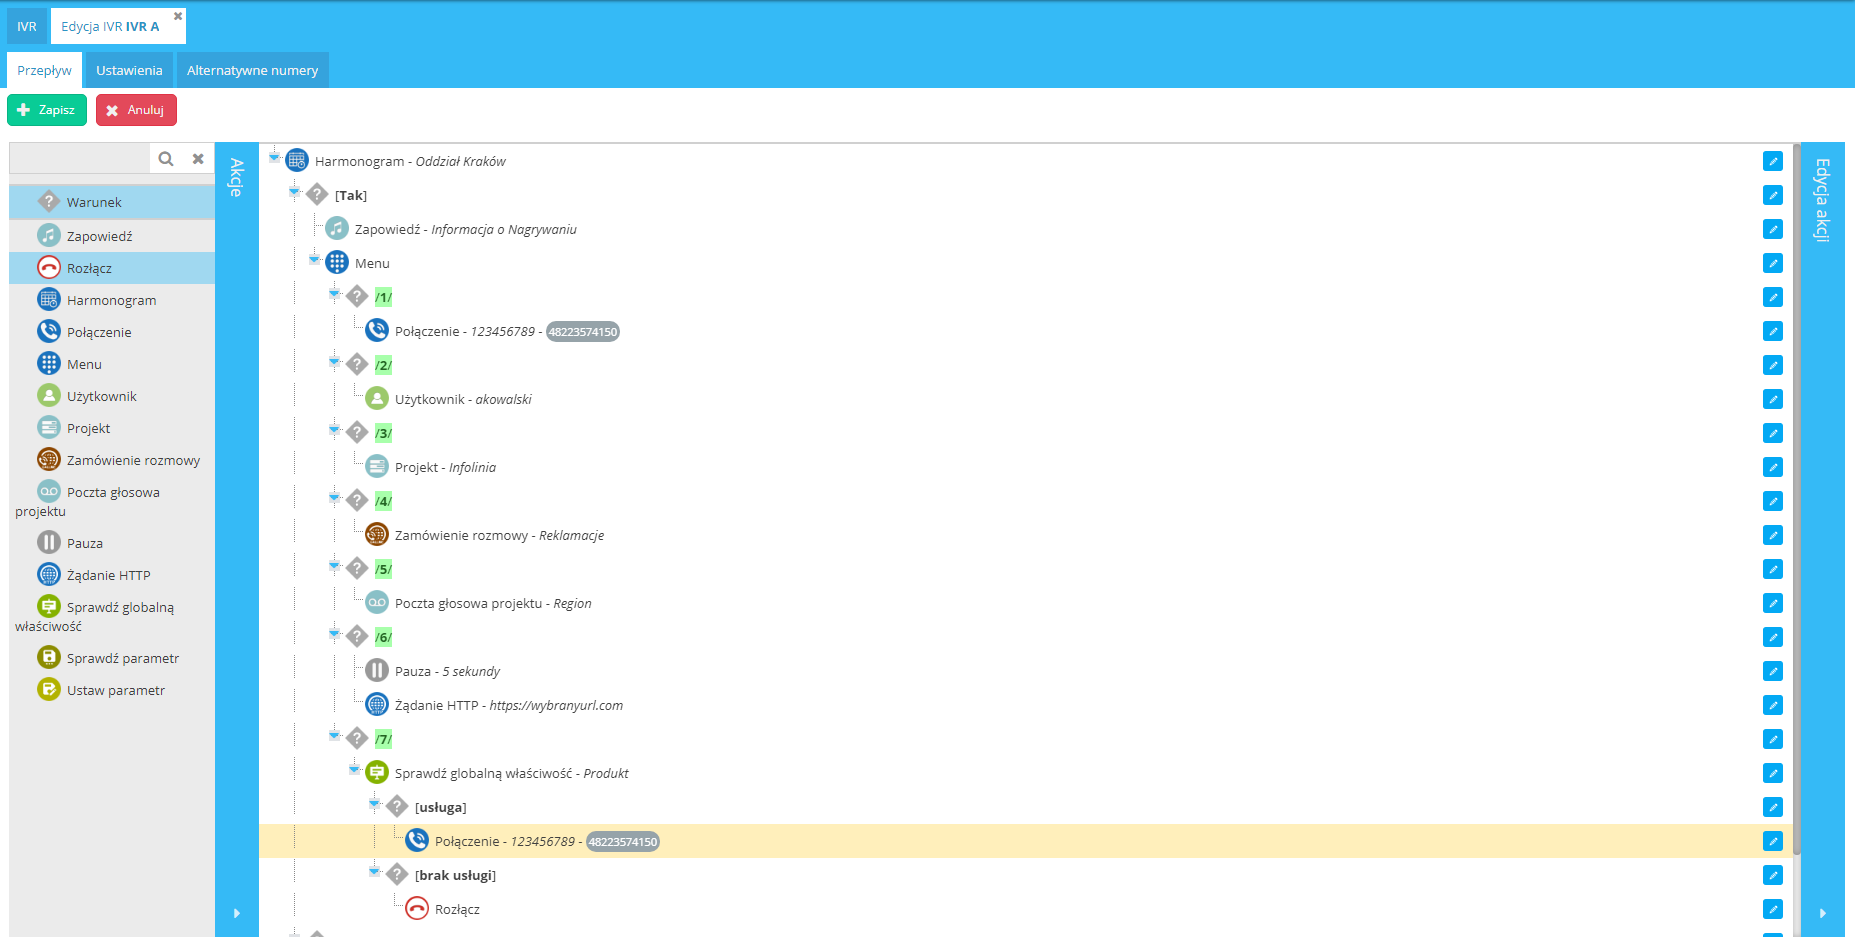
Task: Choose Zamówienie rozmowy action in sidebar
Action: tap(112, 460)
